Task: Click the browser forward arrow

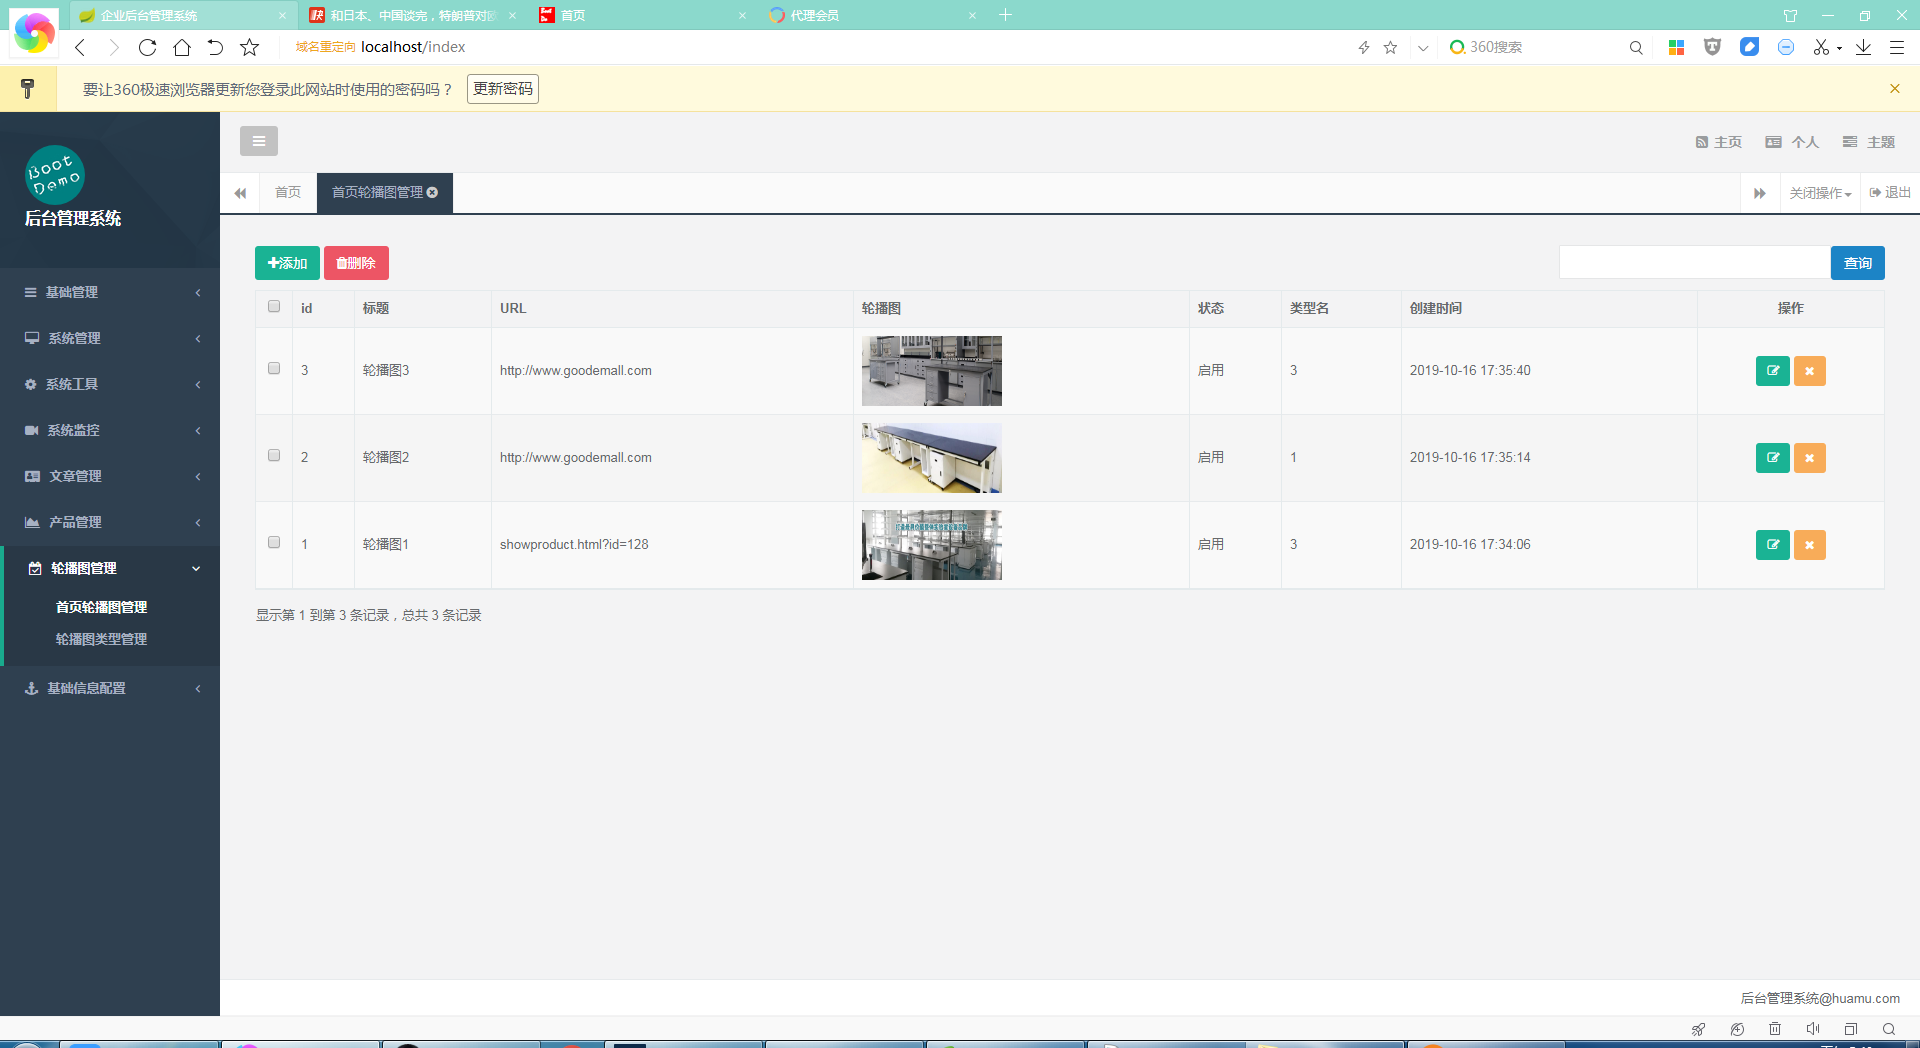Action: click(x=113, y=47)
